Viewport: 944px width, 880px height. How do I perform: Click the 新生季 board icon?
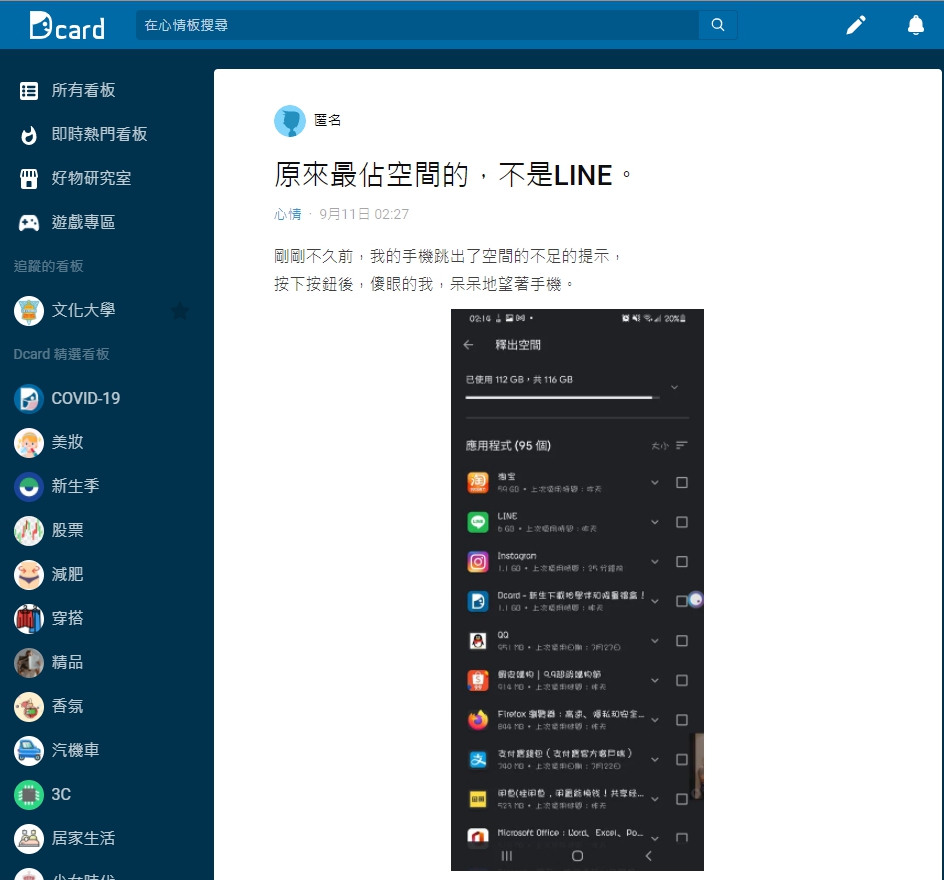tap(29, 487)
